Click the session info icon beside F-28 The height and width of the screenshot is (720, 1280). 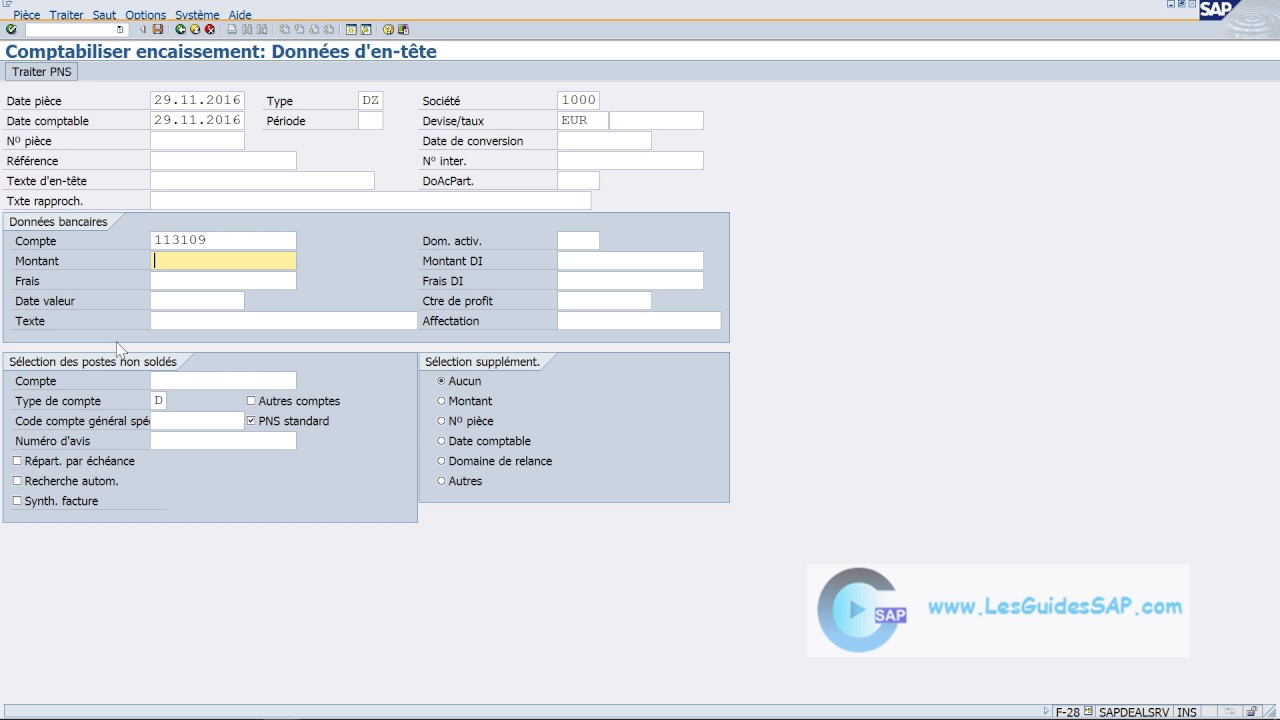tap(1088, 712)
